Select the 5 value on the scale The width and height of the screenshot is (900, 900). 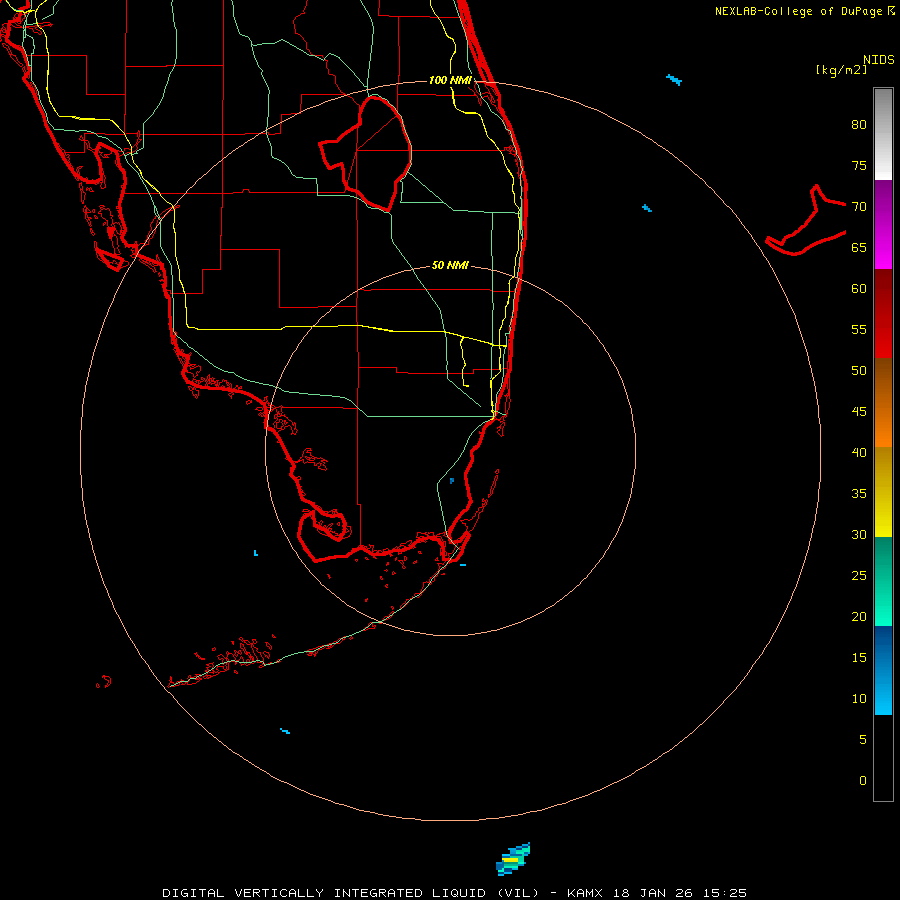(x=863, y=740)
